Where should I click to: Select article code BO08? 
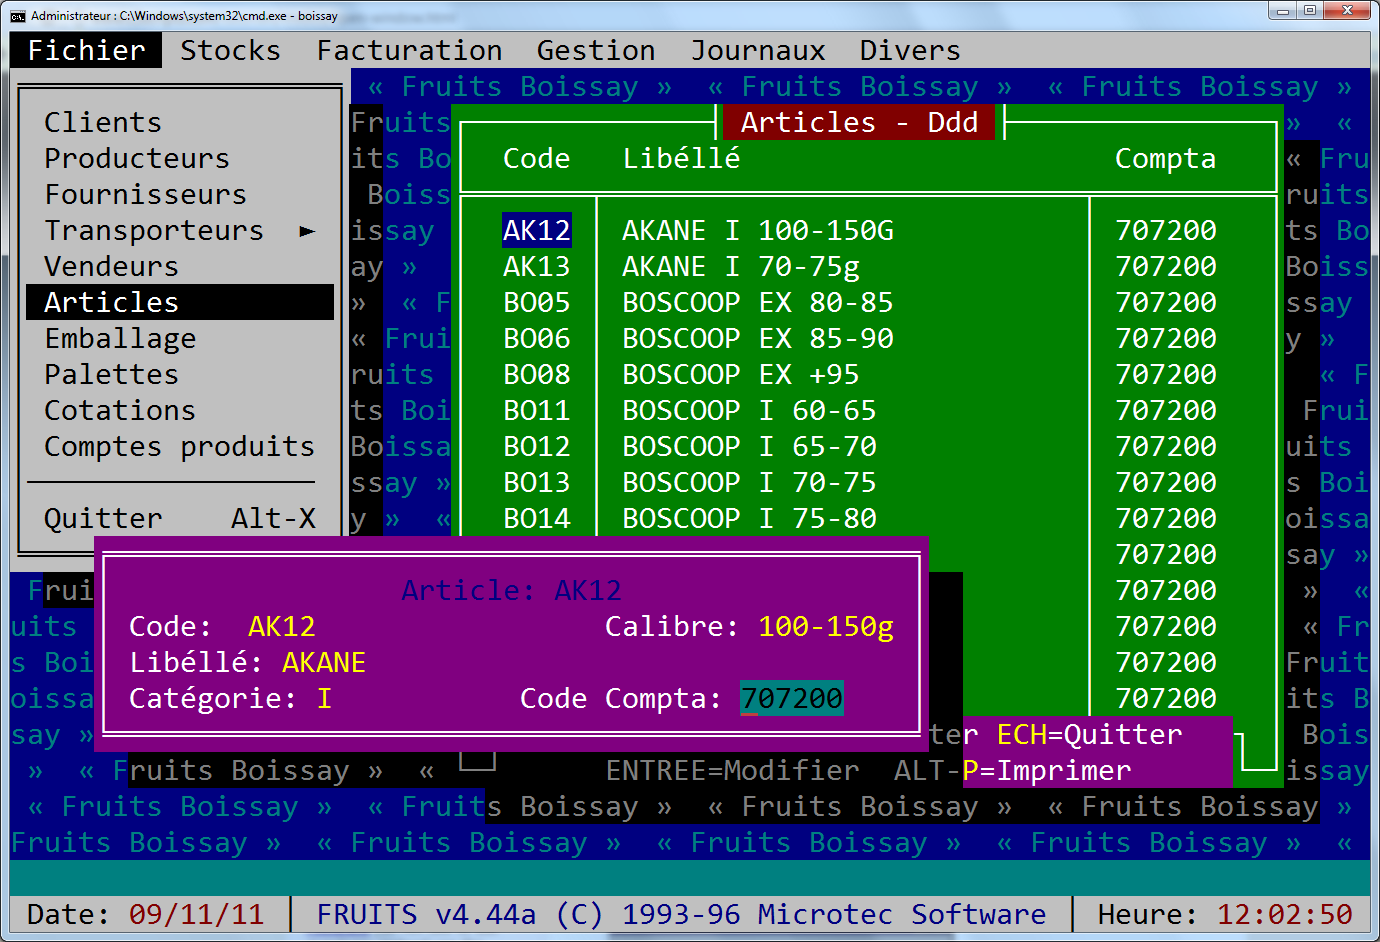point(537,374)
